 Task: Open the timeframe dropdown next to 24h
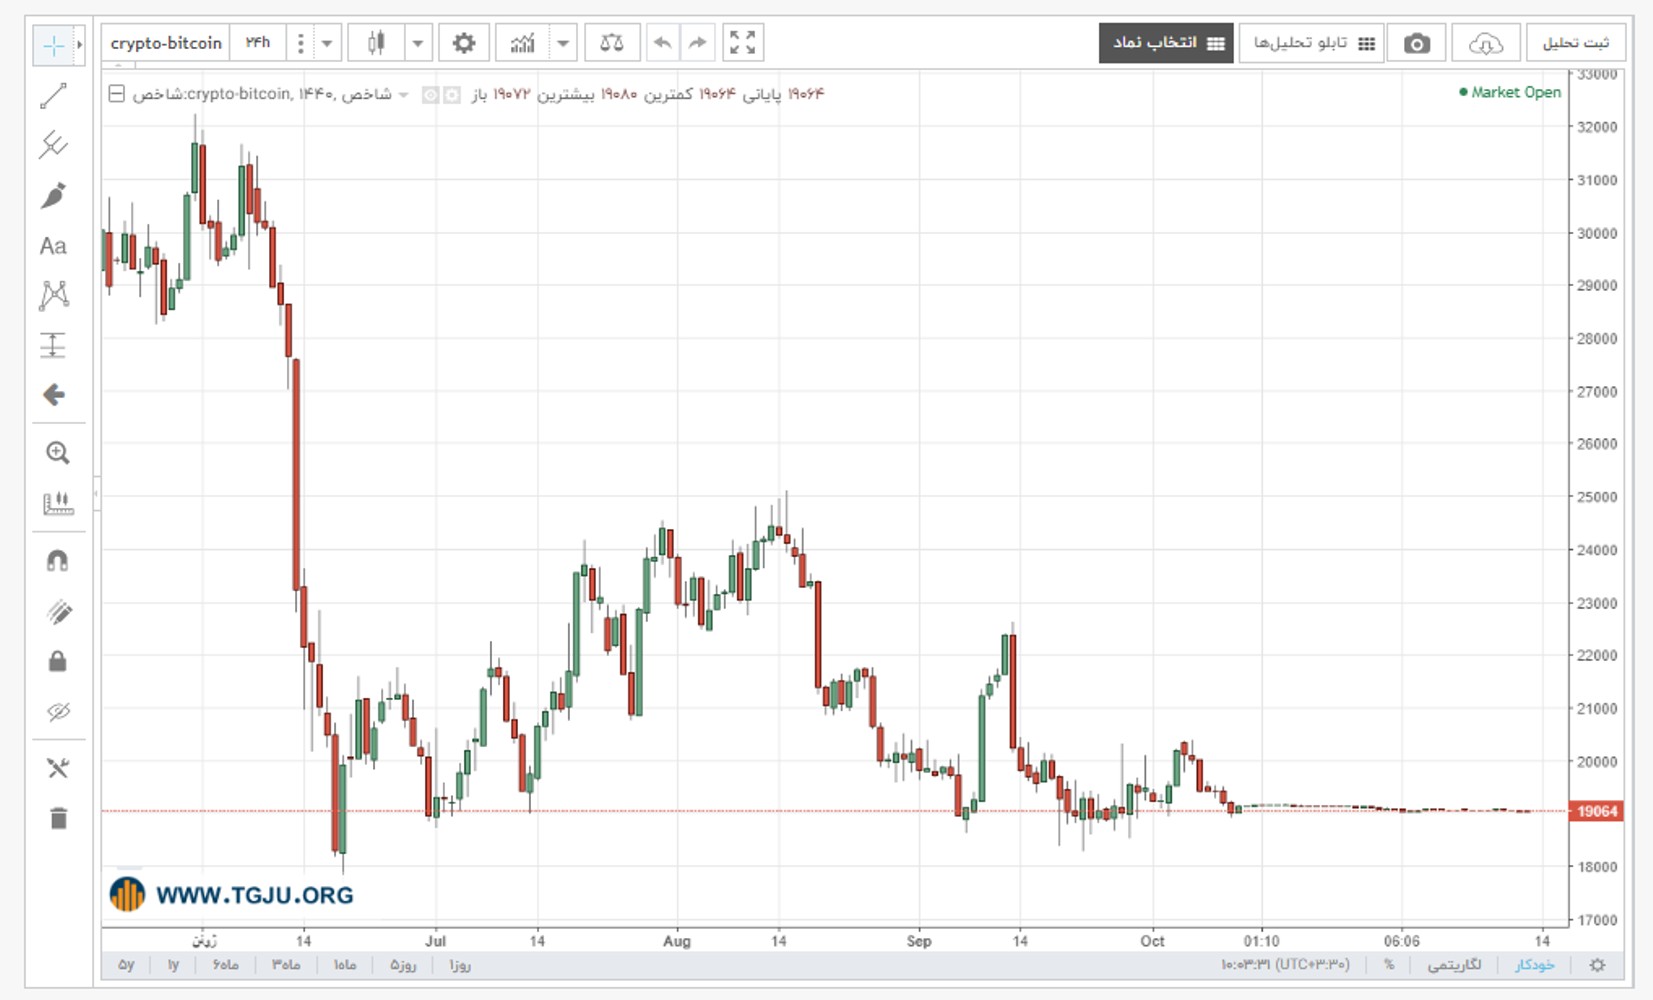click(x=326, y=43)
